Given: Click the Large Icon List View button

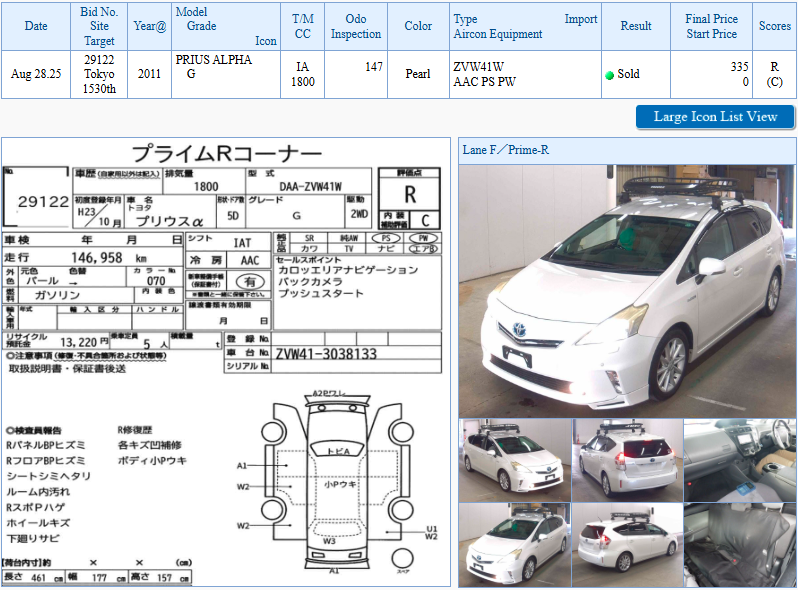Looking at the screenshot, I should click(x=715, y=117).
